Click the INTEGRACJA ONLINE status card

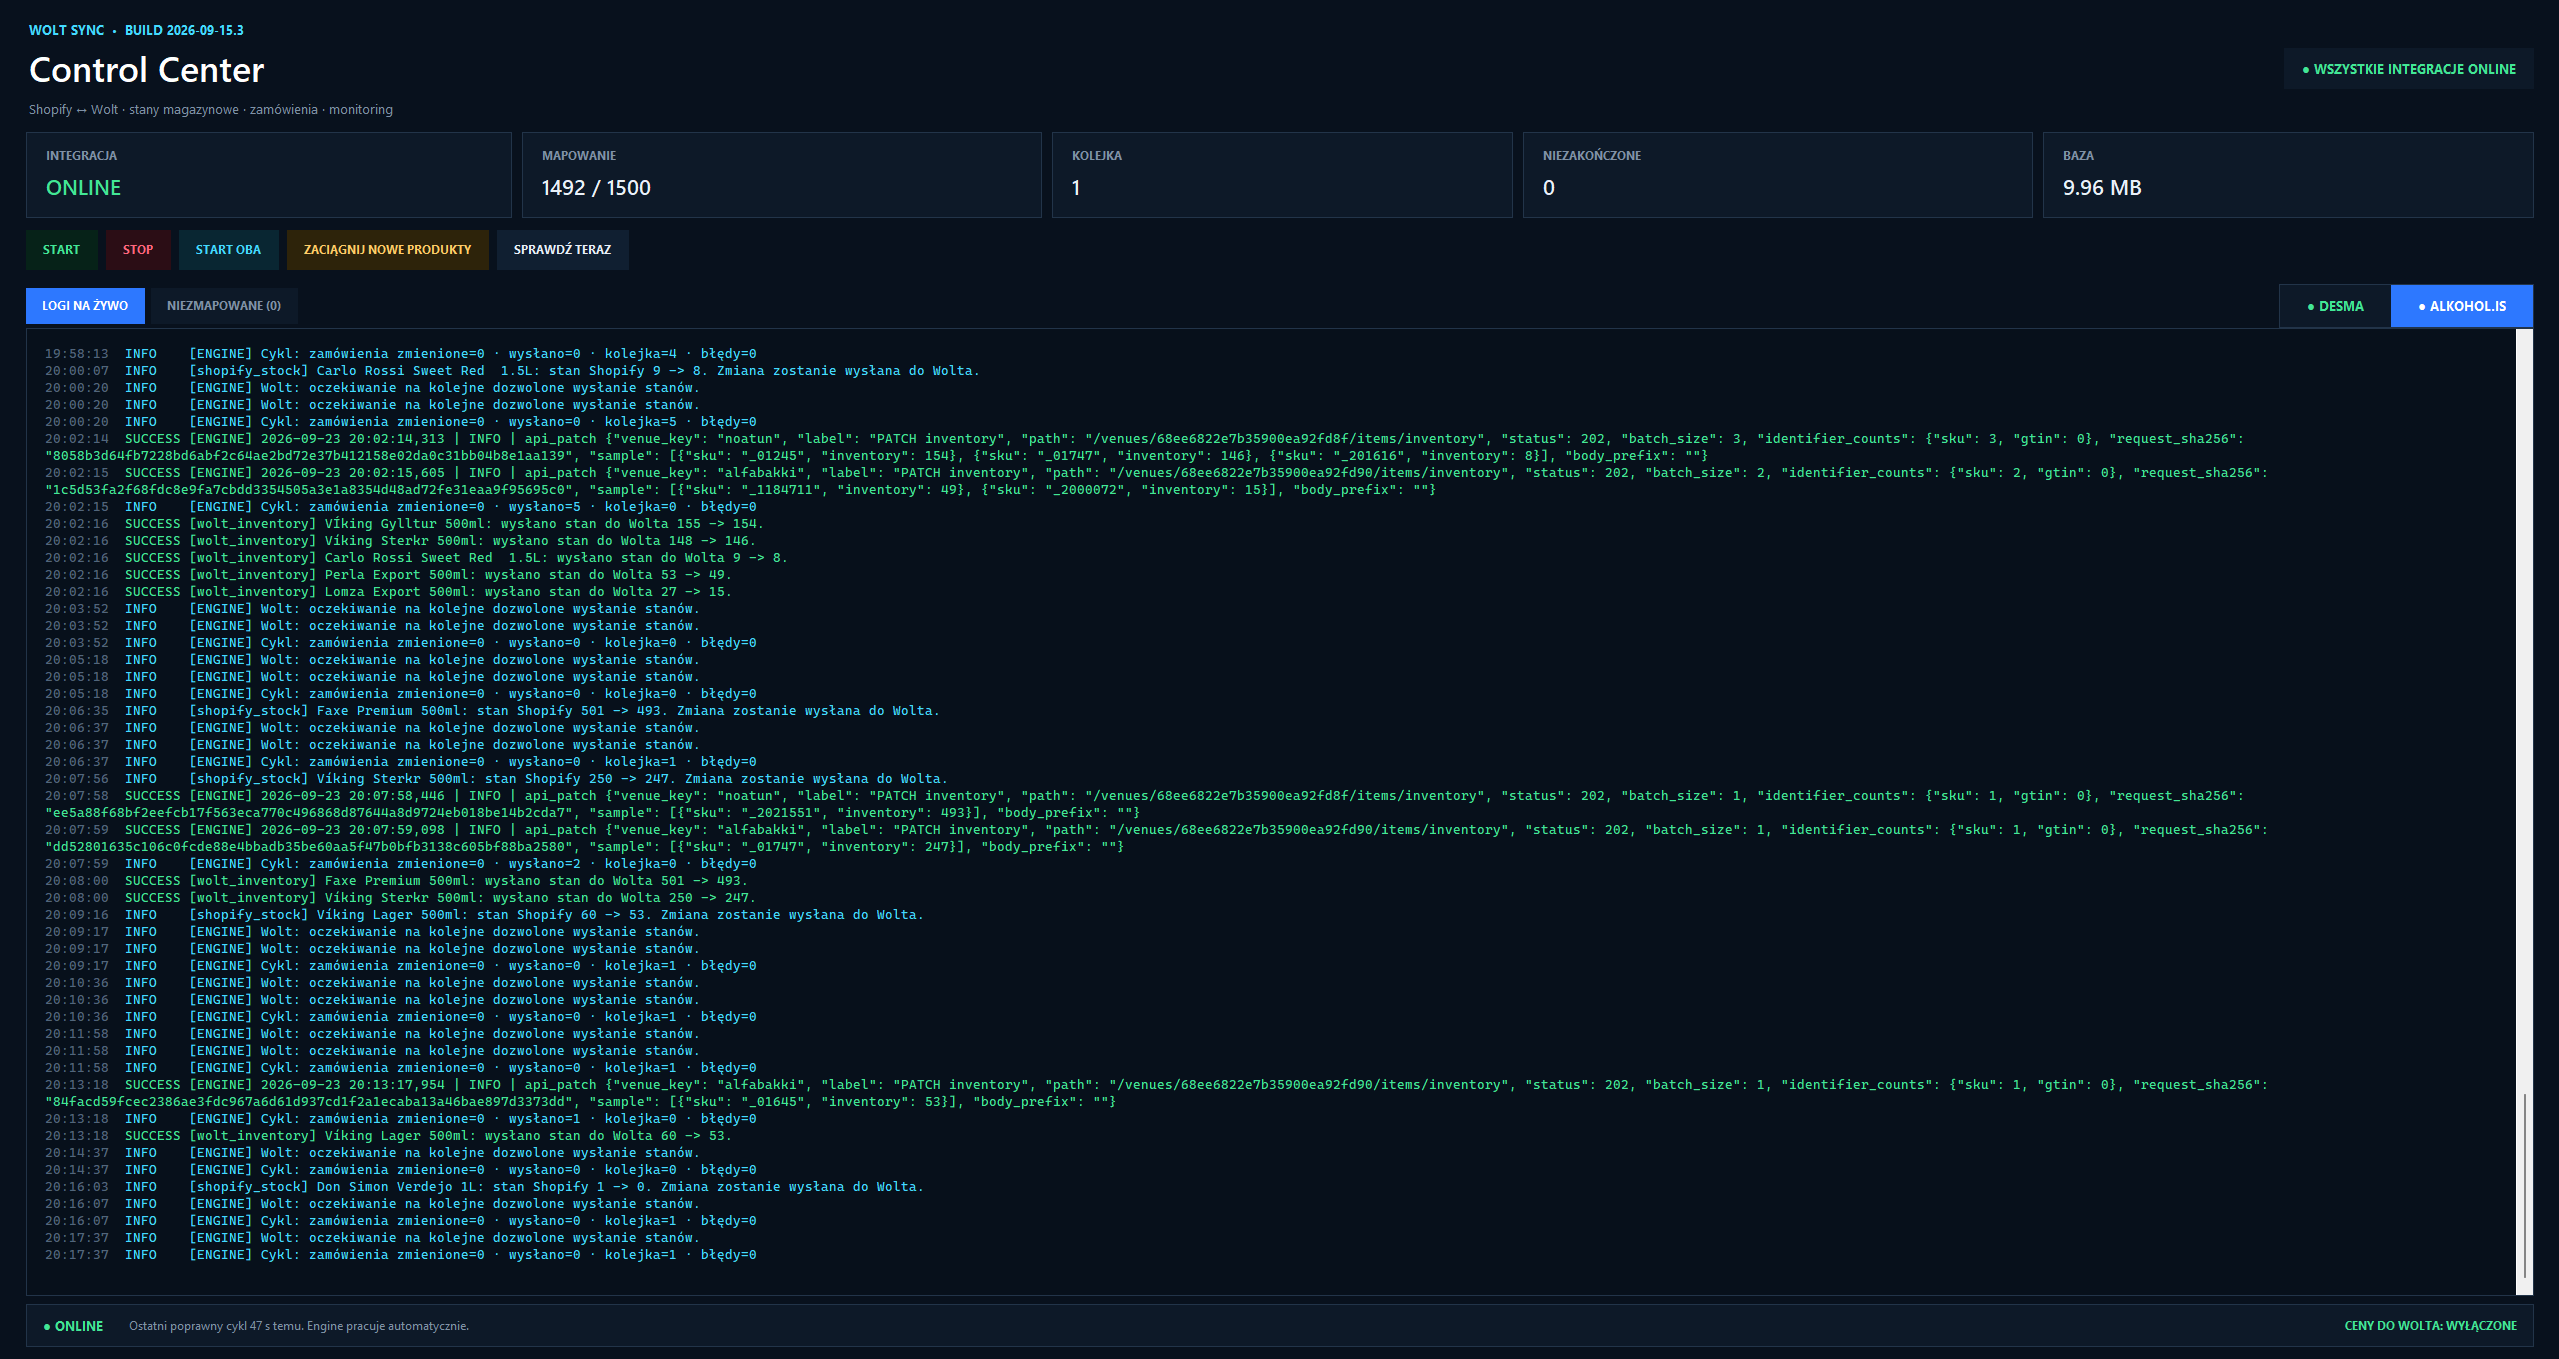tap(268, 175)
